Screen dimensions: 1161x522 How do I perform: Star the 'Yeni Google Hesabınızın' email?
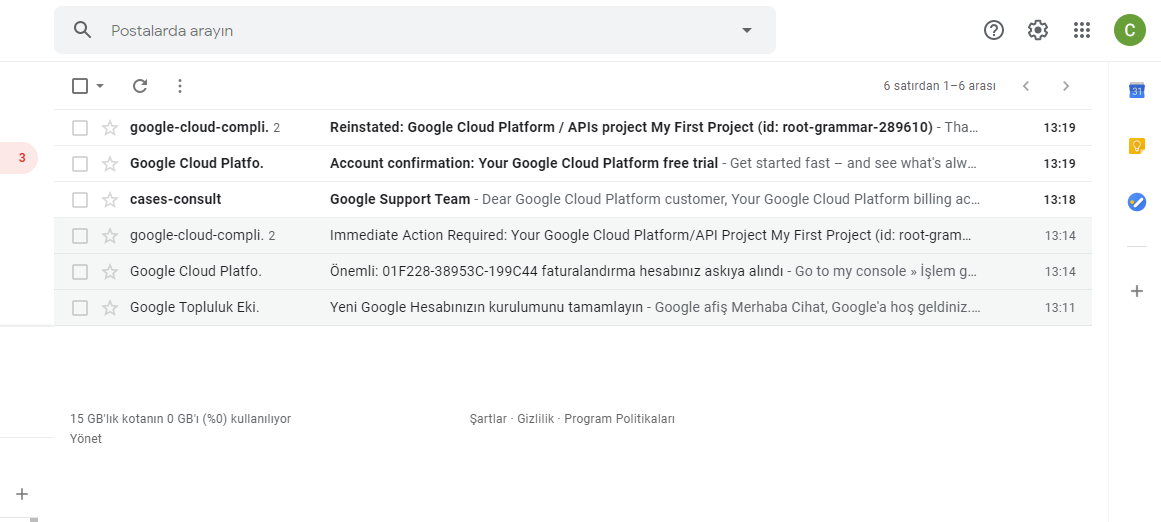110,308
